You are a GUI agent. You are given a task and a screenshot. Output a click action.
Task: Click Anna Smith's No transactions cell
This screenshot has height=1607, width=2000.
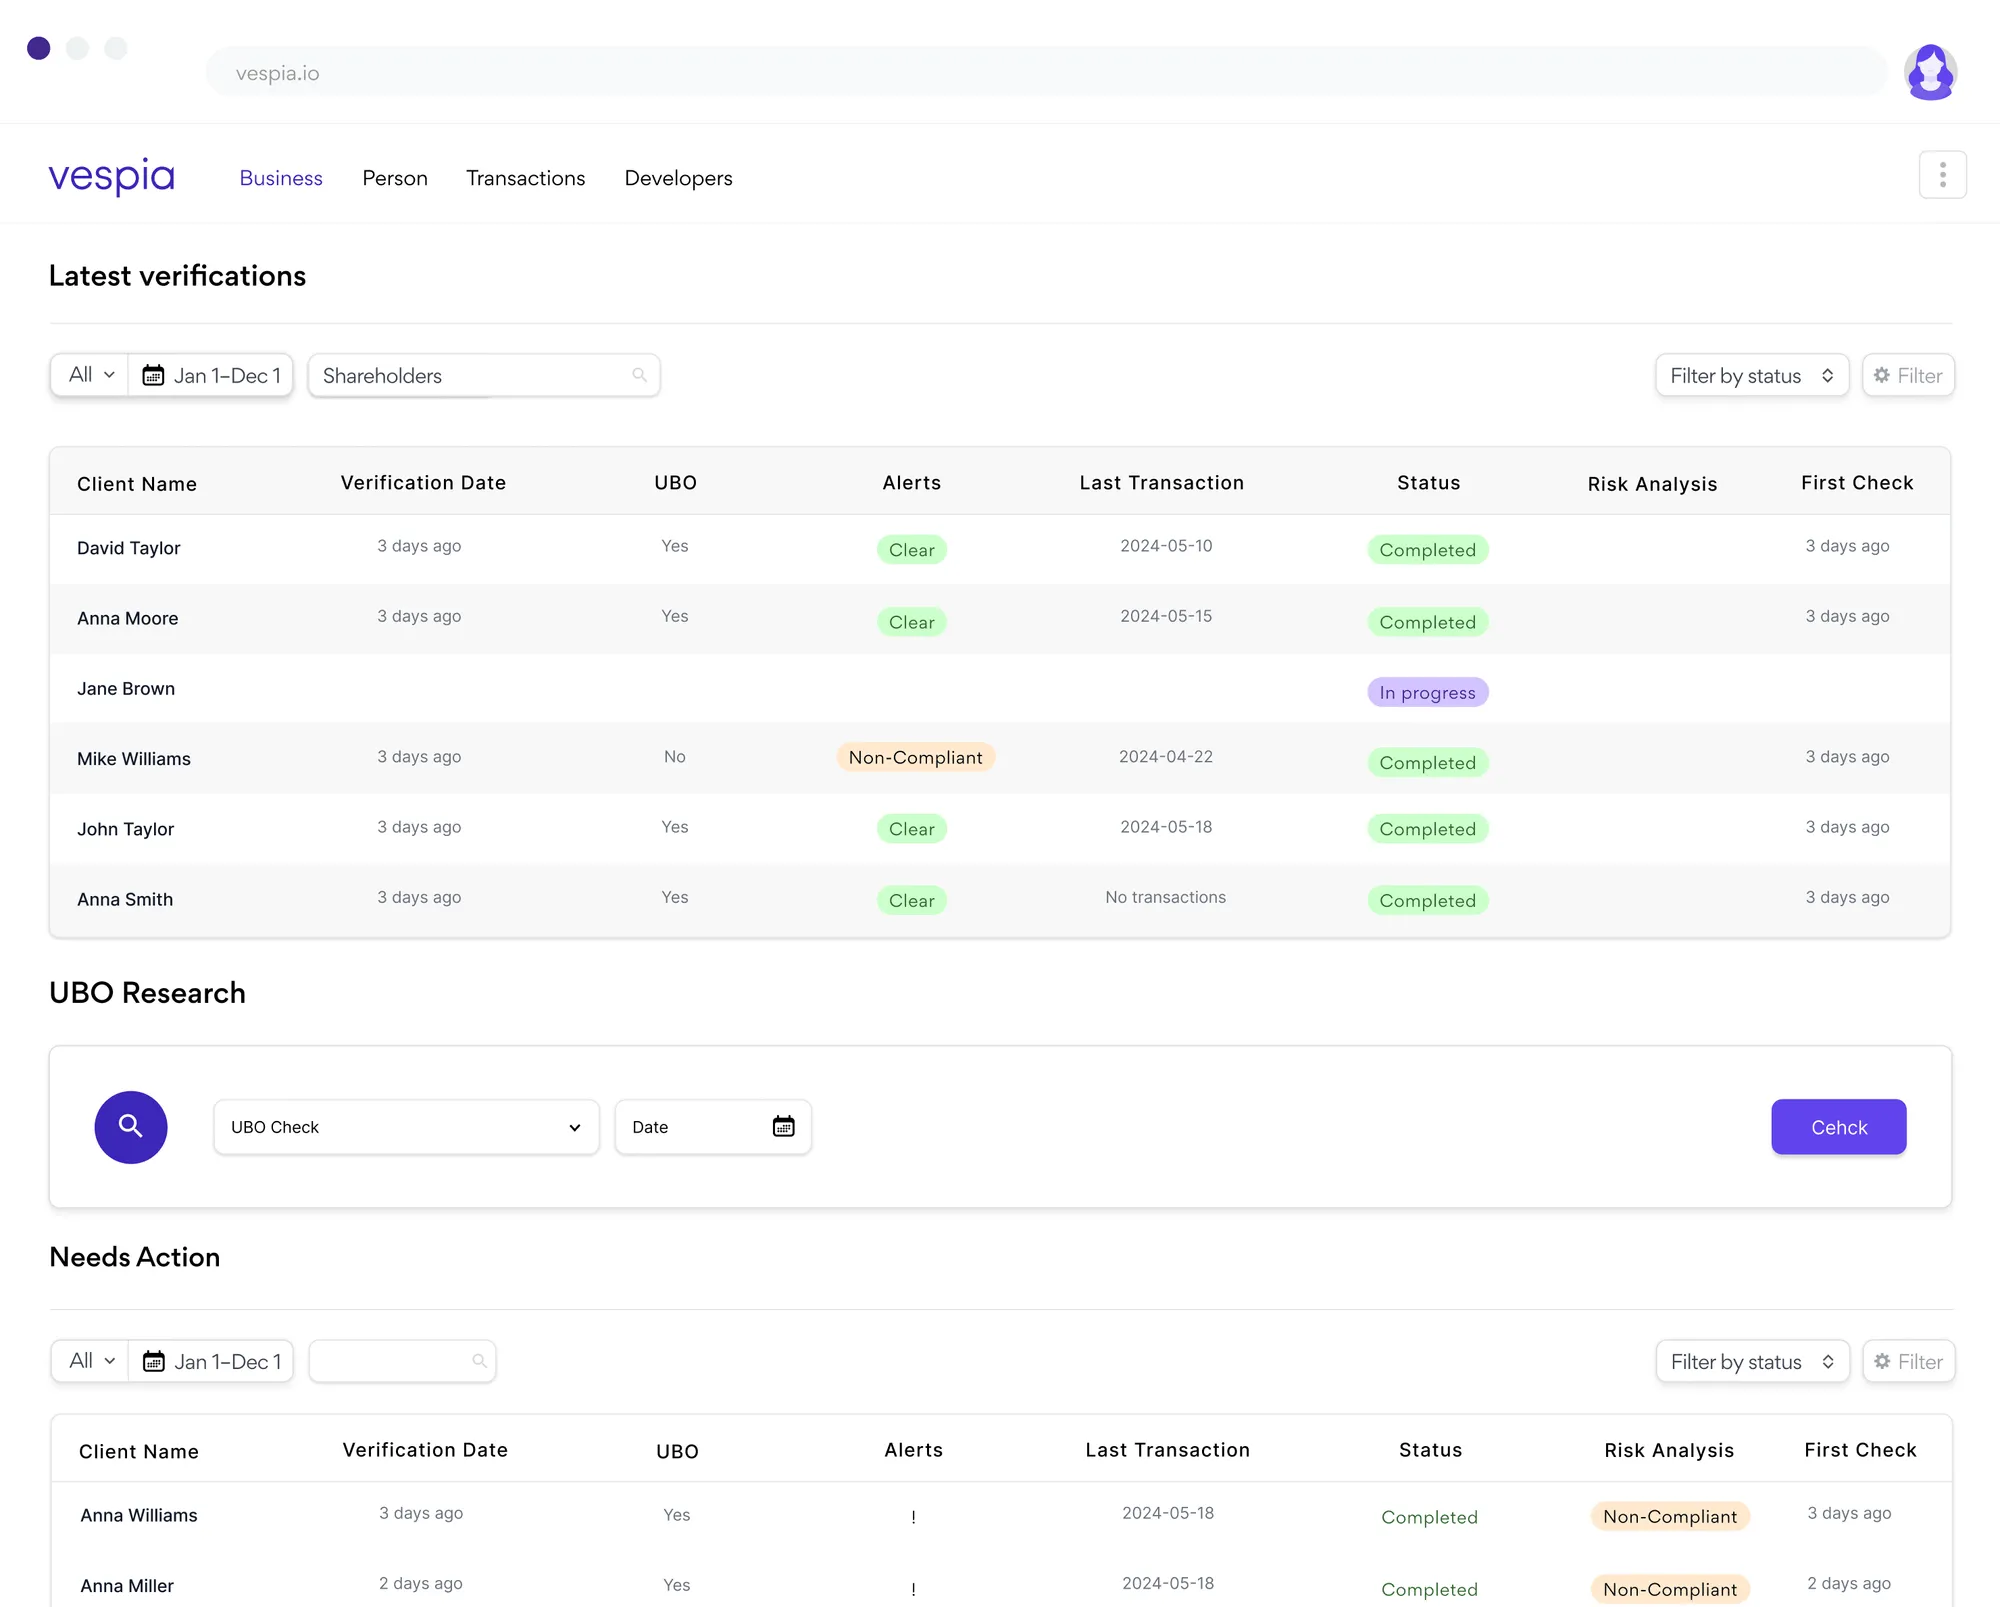1165,897
